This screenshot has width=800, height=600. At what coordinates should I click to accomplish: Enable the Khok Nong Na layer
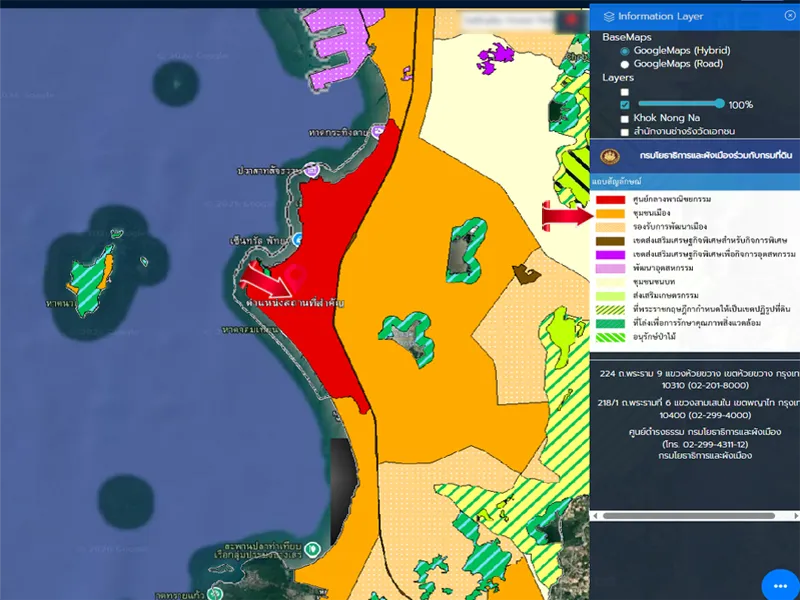coord(625,118)
